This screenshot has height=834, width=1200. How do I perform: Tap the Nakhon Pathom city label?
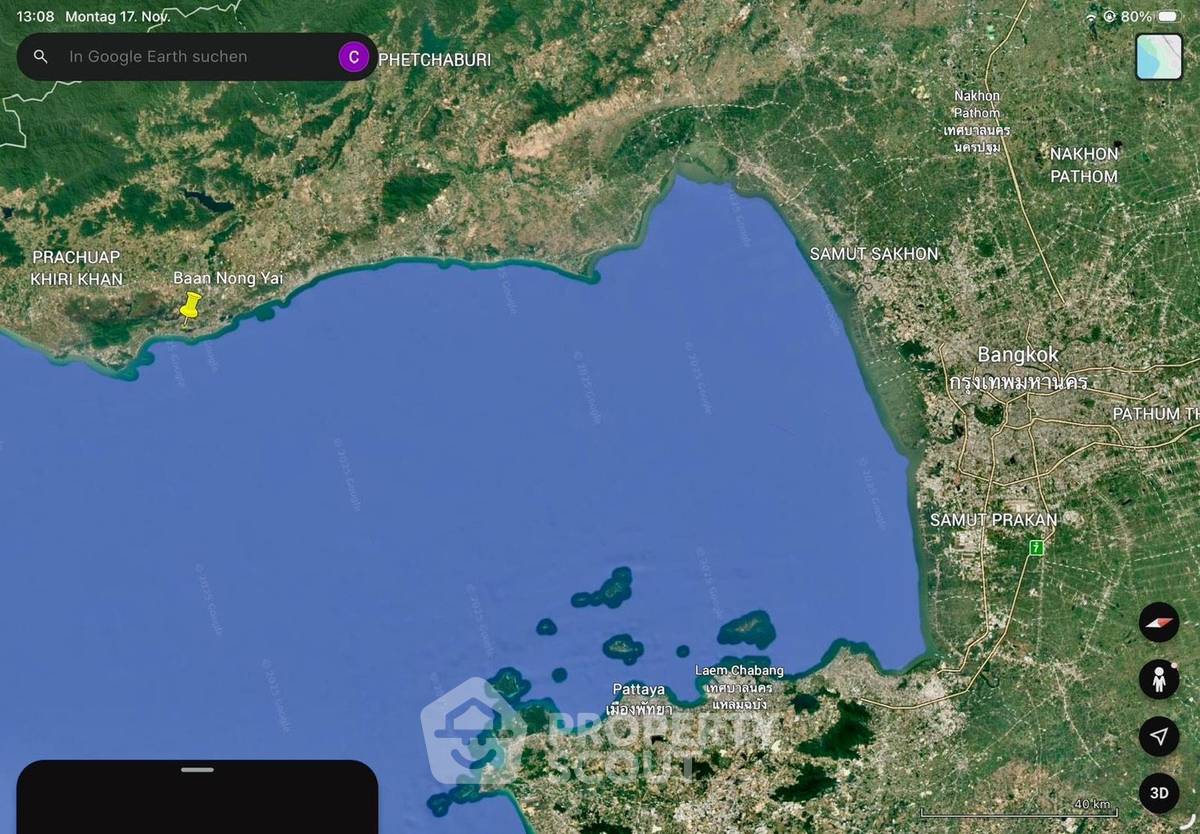coord(976,104)
